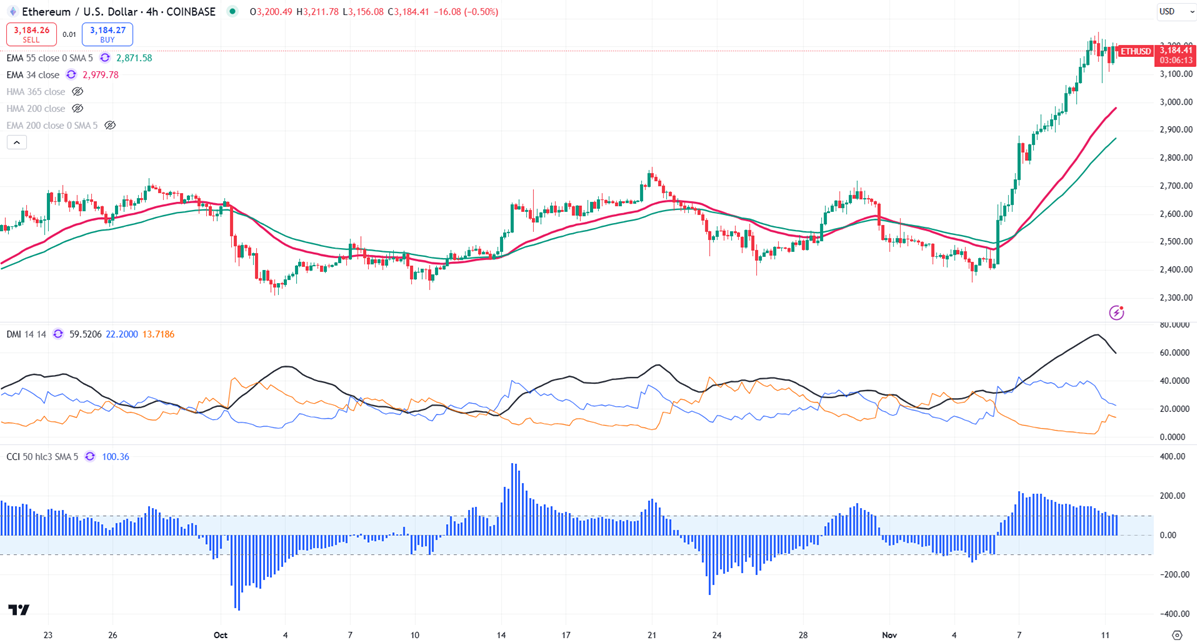Image resolution: width=1197 pixels, height=643 pixels.
Task: Click the 2,300.00 price axis label
Action: (x=1176, y=298)
